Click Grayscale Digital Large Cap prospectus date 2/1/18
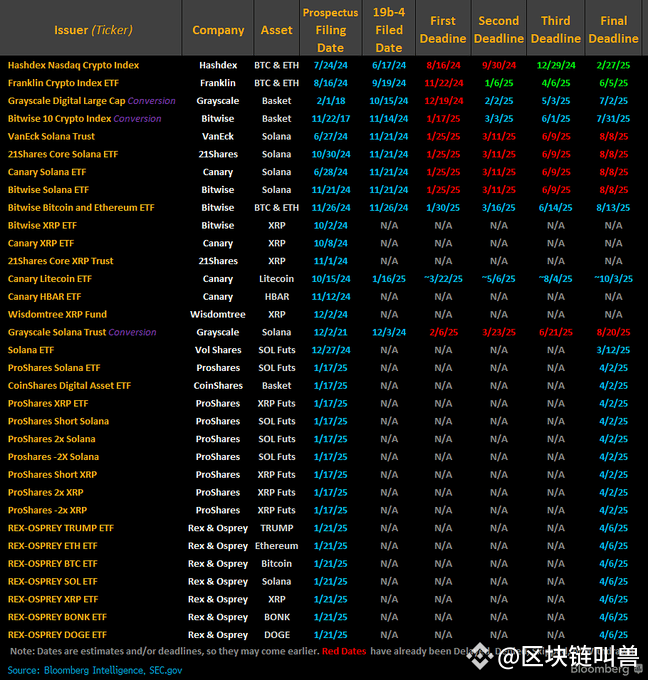The height and width of the screenshot is (680, 648). 331,101
